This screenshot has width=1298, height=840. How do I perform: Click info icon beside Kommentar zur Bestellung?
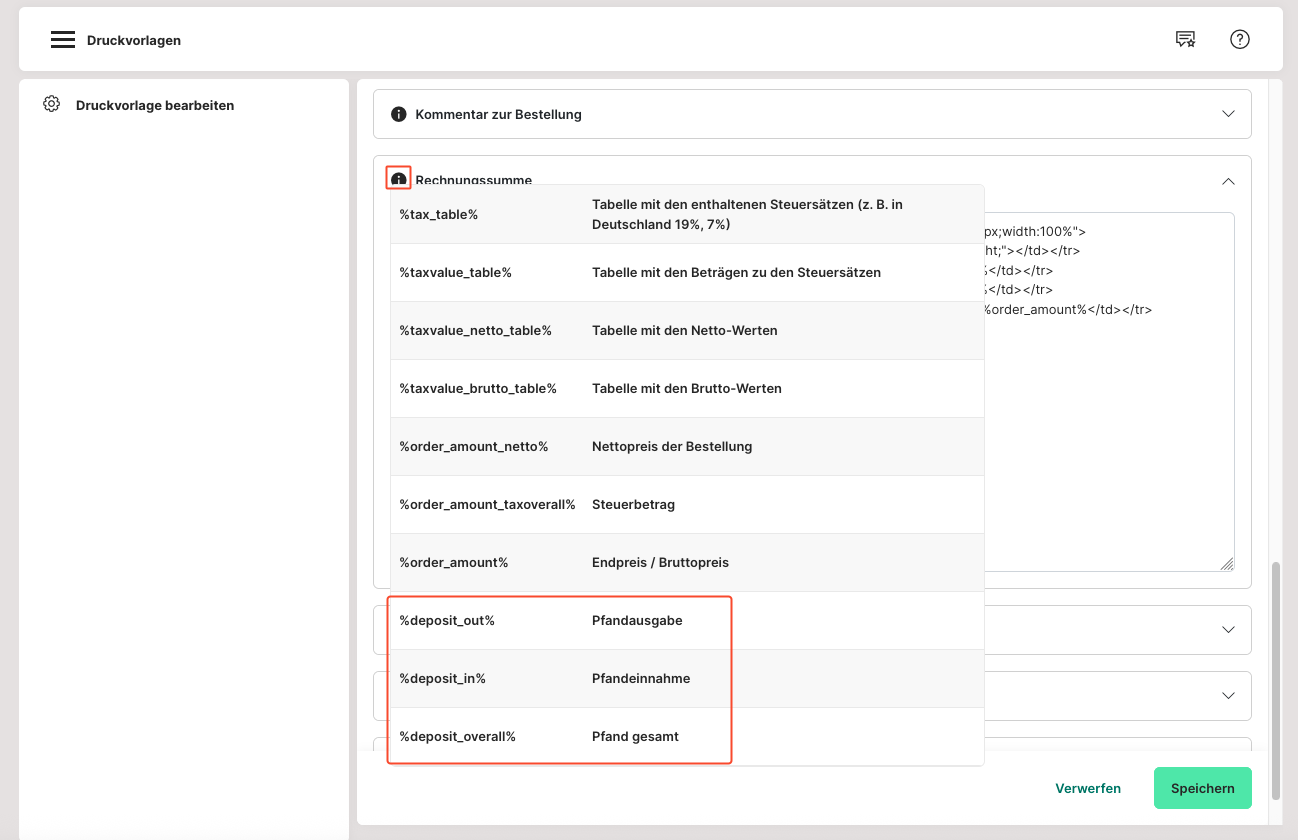click(398, 114)
